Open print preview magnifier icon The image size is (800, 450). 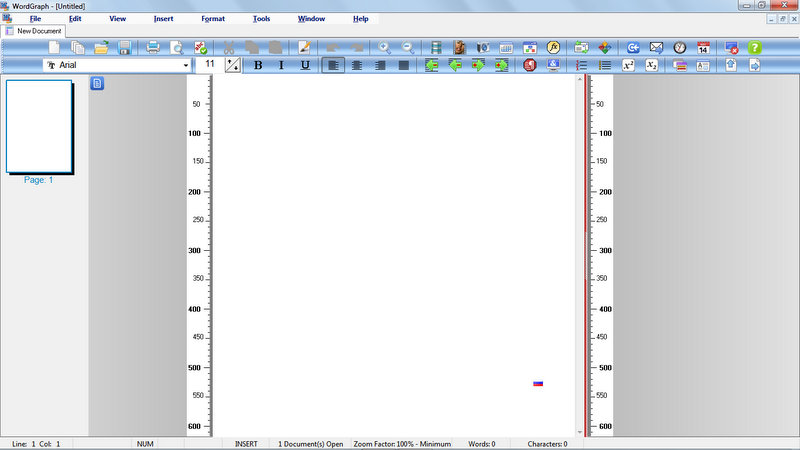[x=177, y=47]
